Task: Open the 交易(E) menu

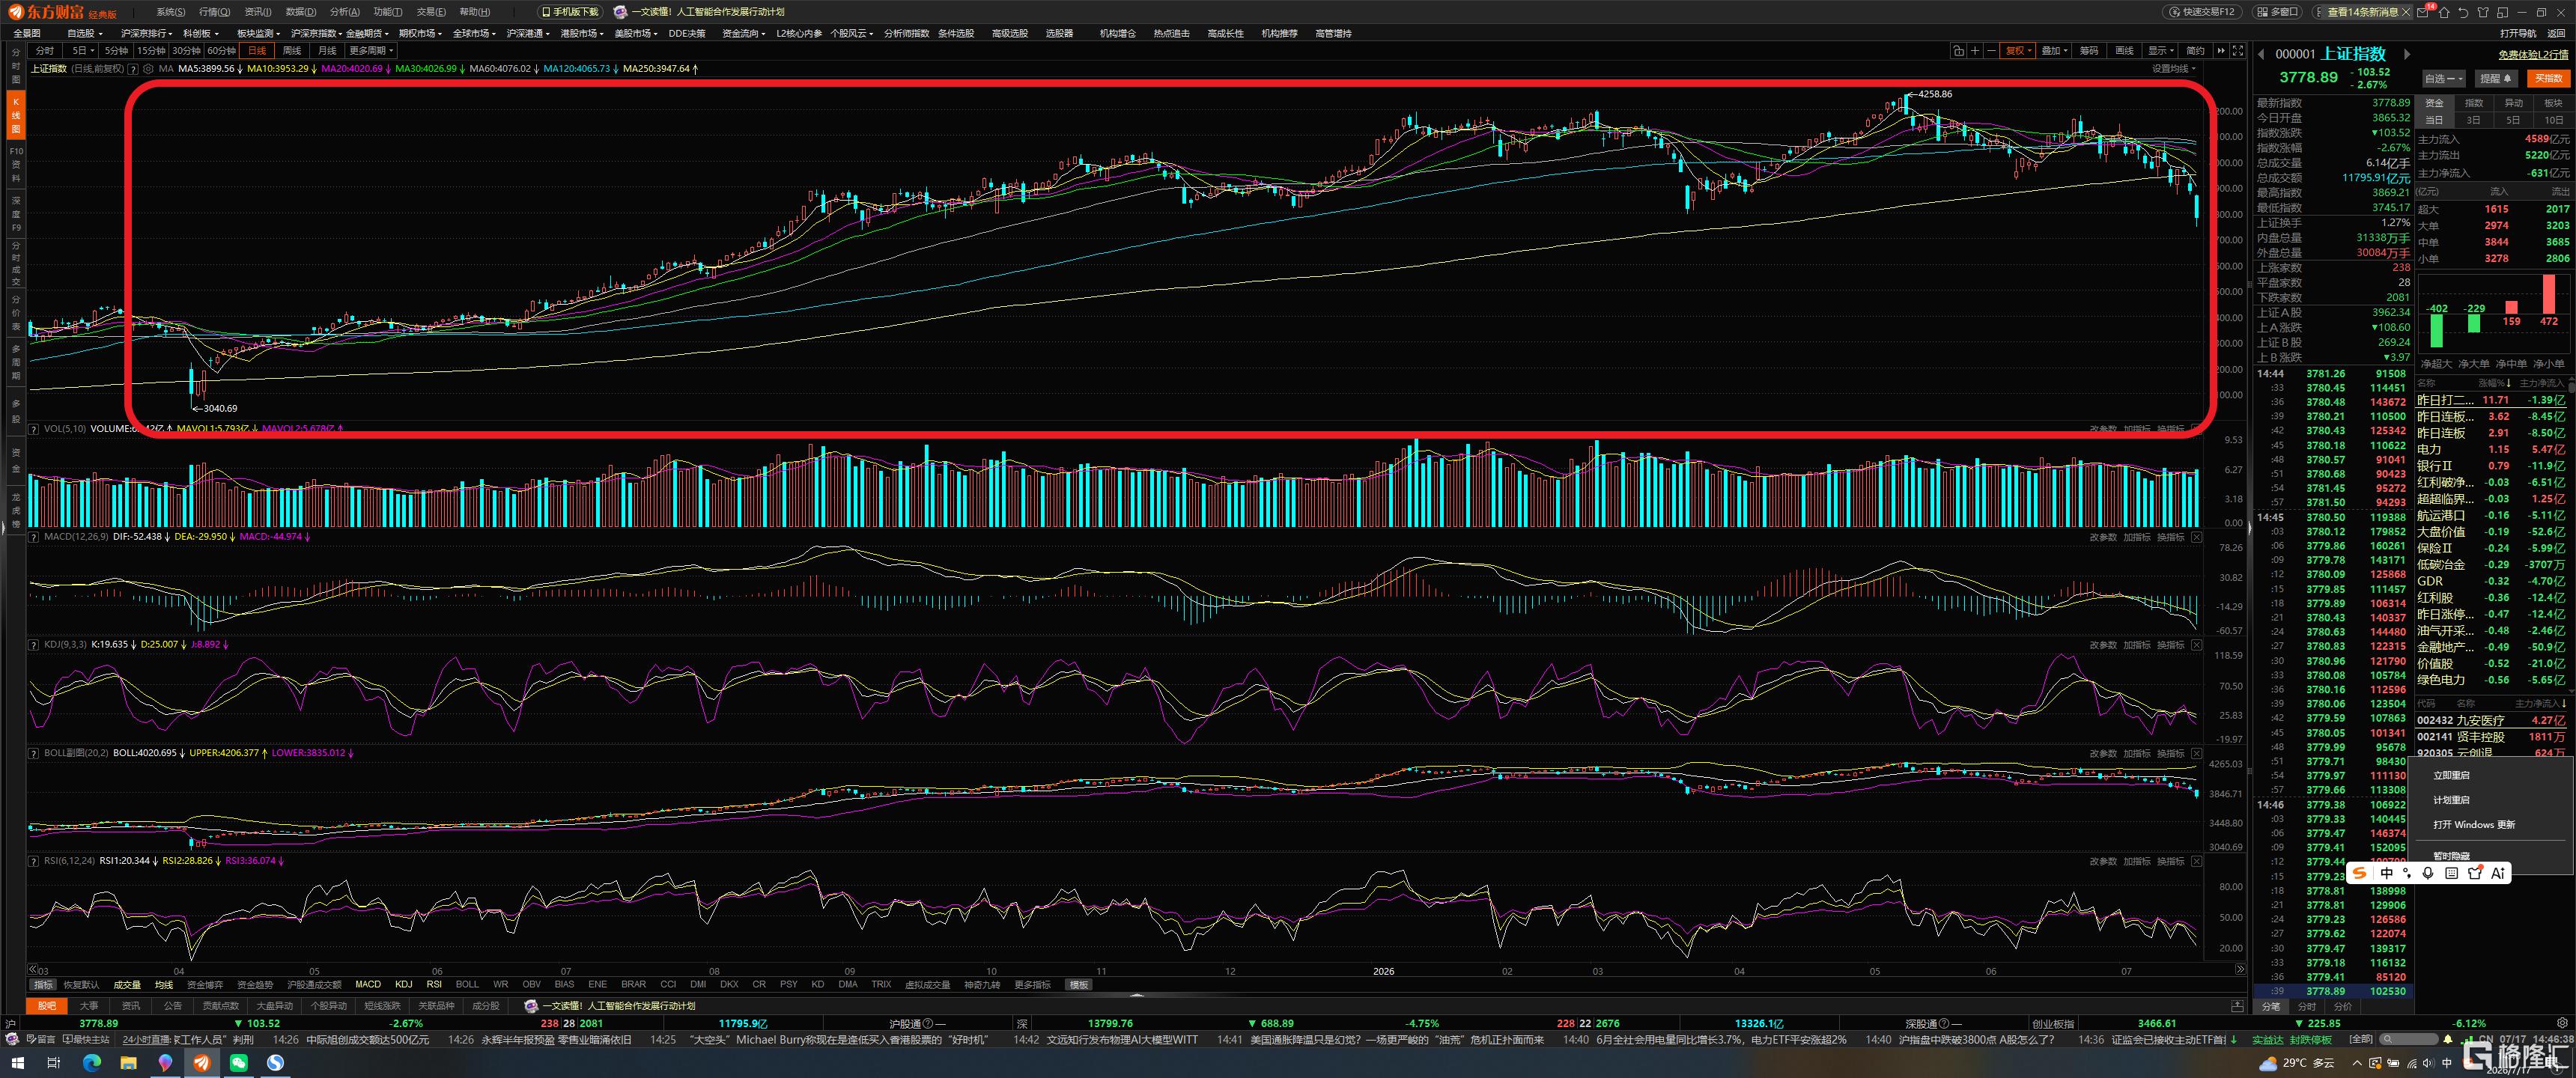Action: pyautogui.click(x=431, y=12)
